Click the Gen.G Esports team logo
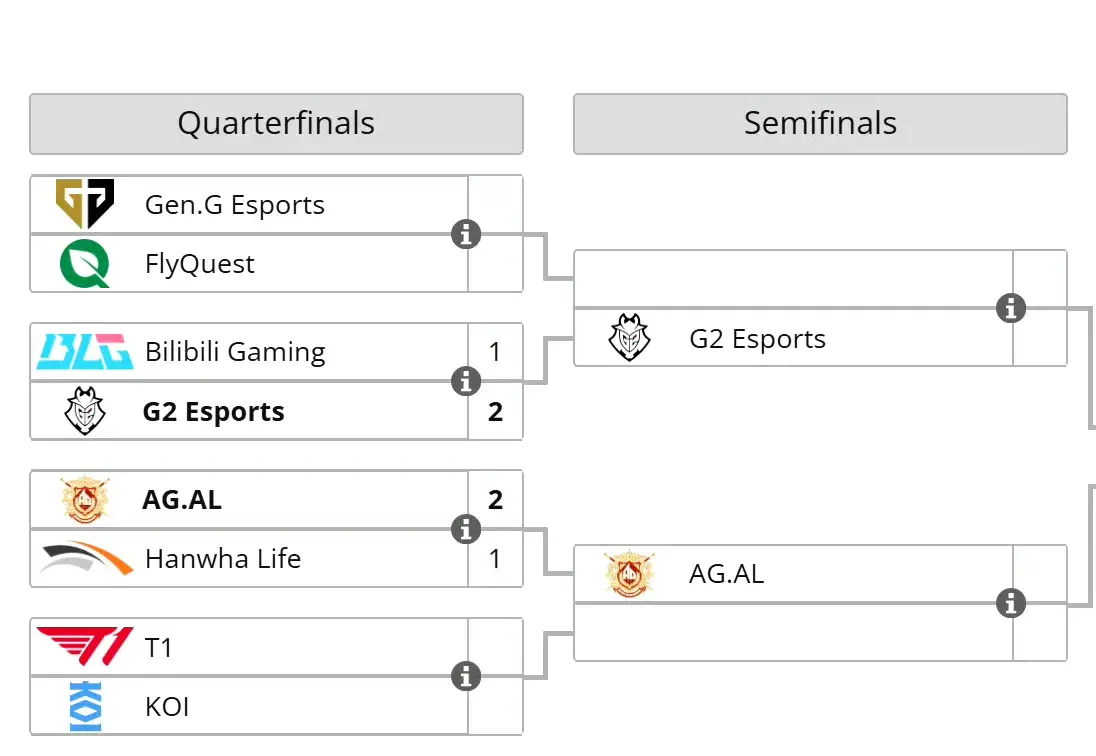The height and width of the screenshot is (756, 1096). (x=85, y=203)
